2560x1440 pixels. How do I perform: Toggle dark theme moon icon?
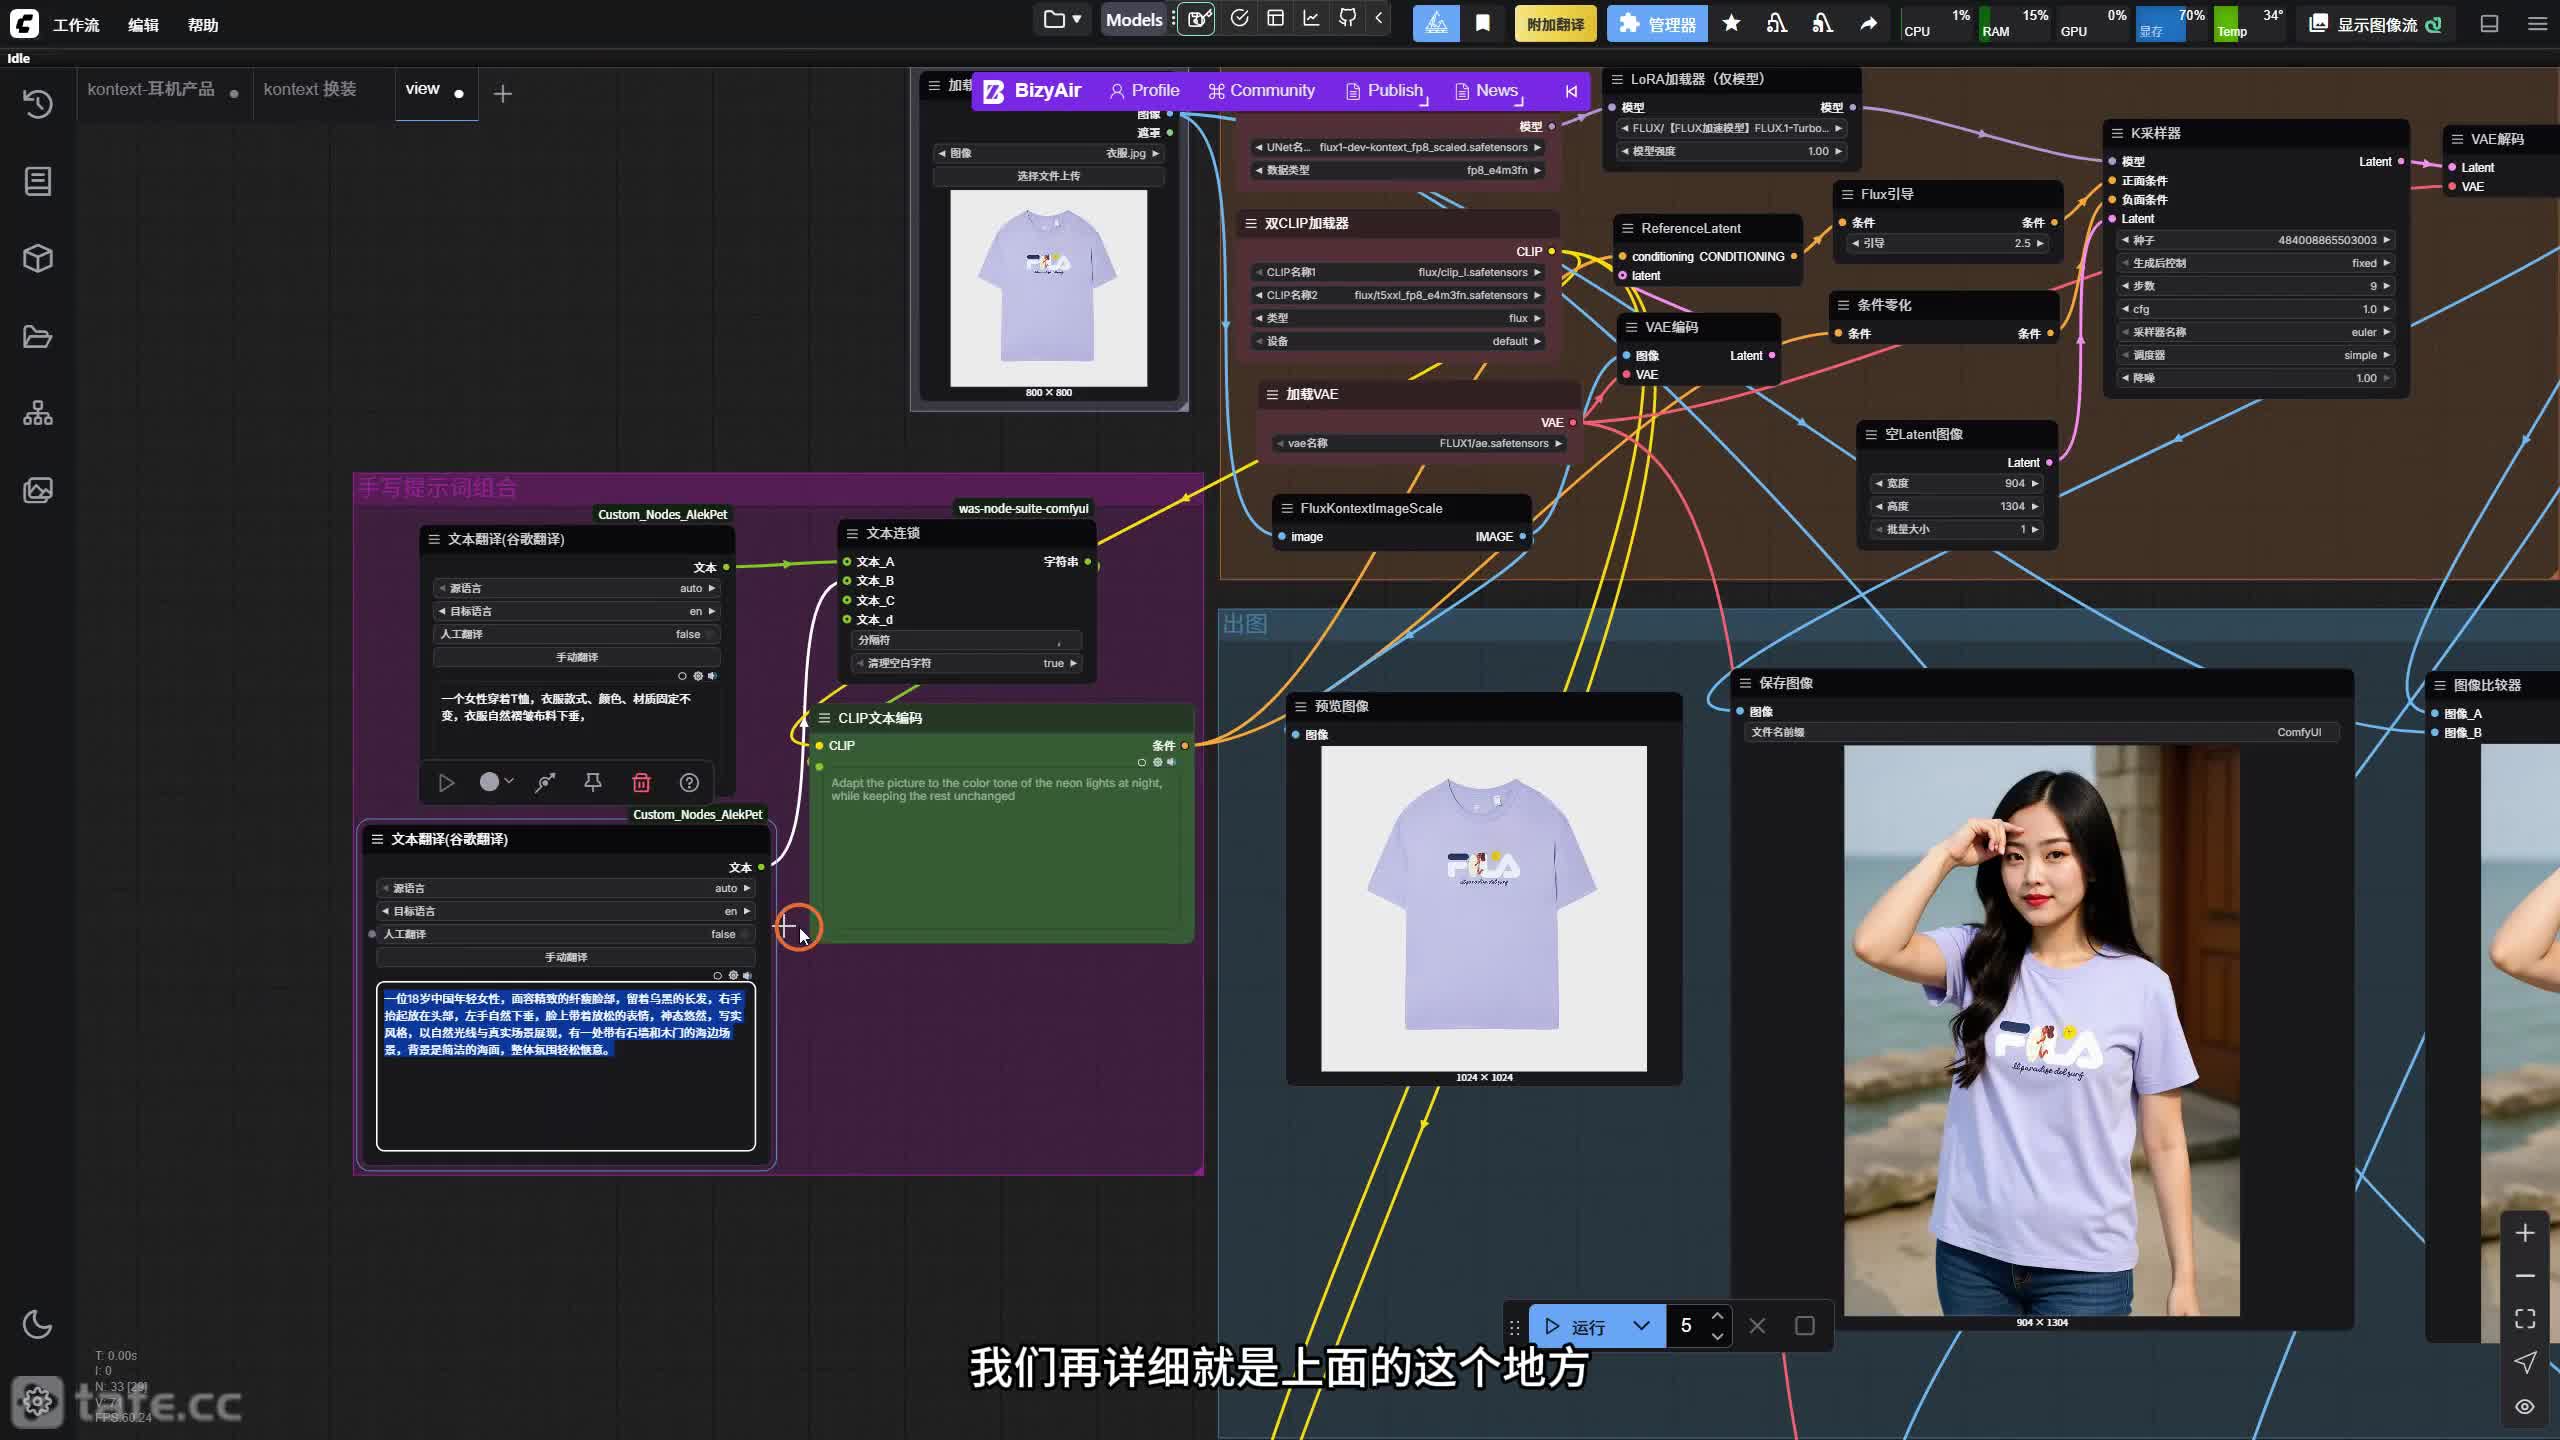(x=37, y=1324)
